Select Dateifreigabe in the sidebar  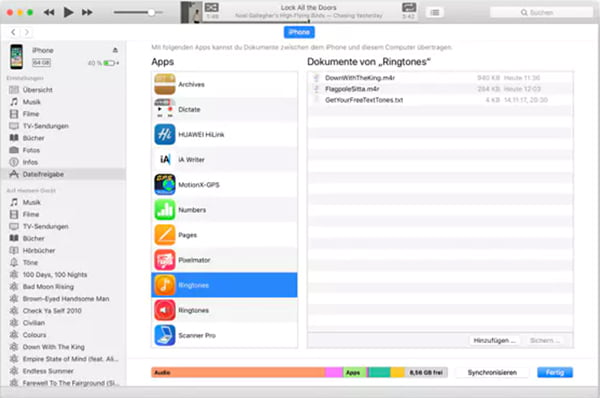[x=63, y=174]
